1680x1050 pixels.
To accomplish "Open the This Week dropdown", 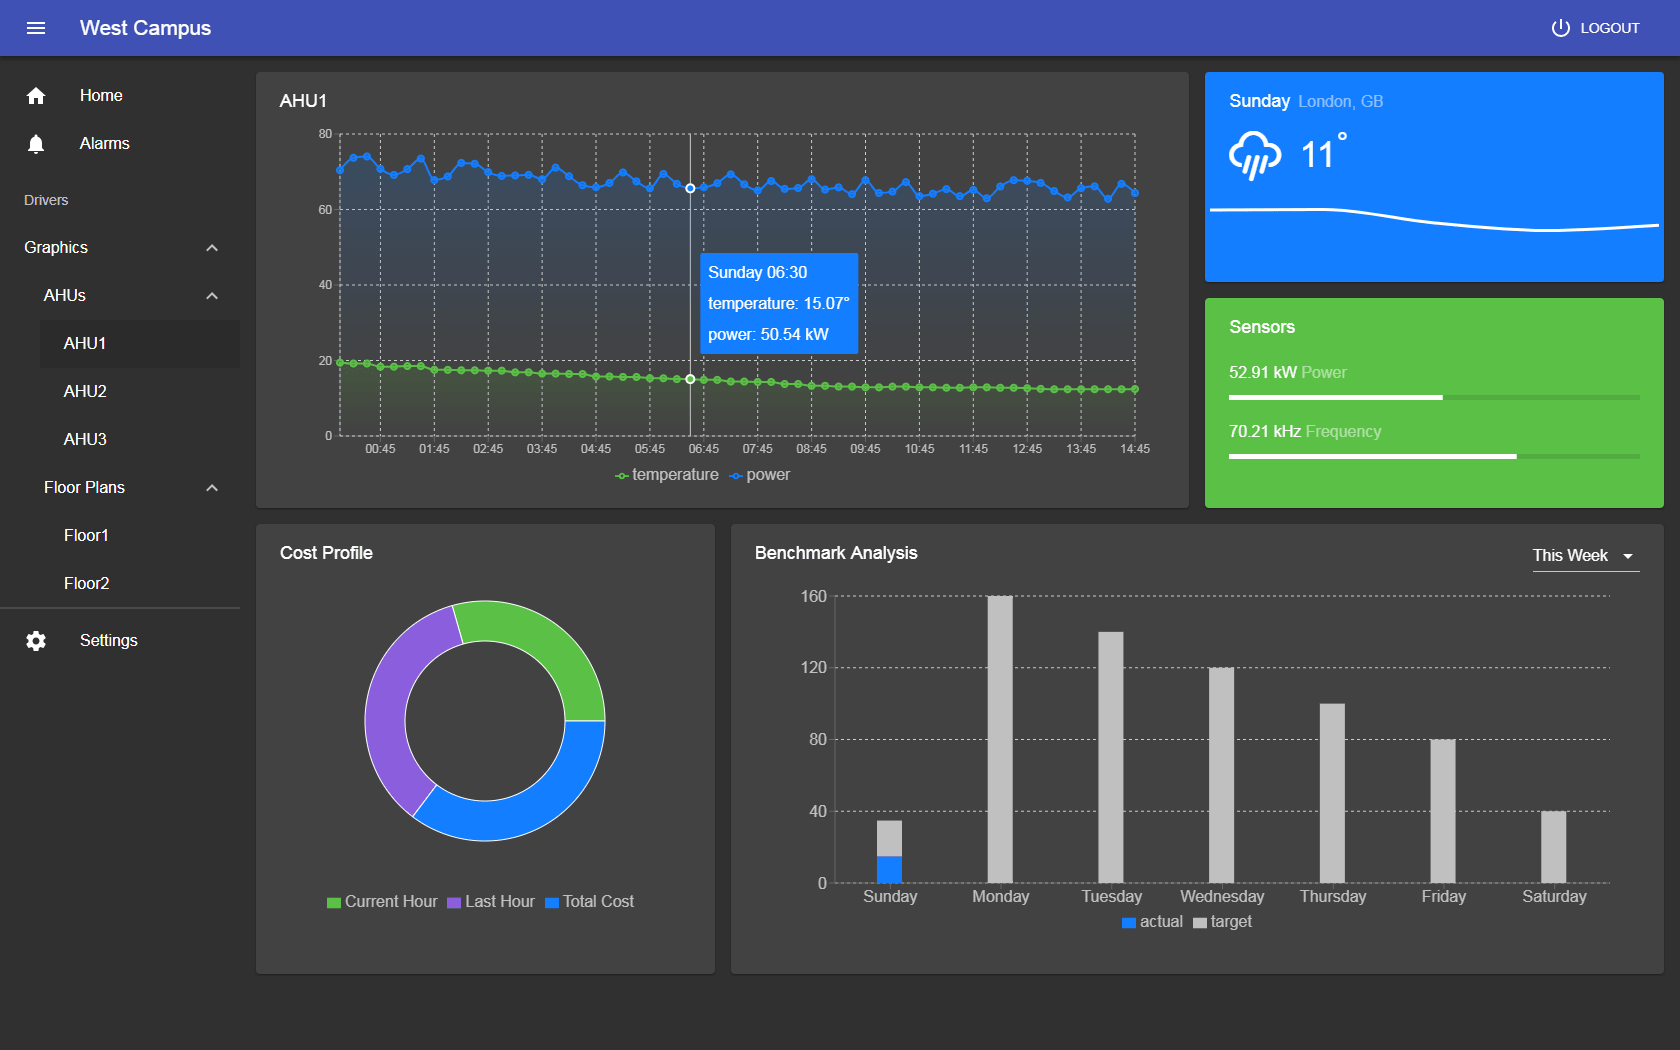I will 1585,556.
